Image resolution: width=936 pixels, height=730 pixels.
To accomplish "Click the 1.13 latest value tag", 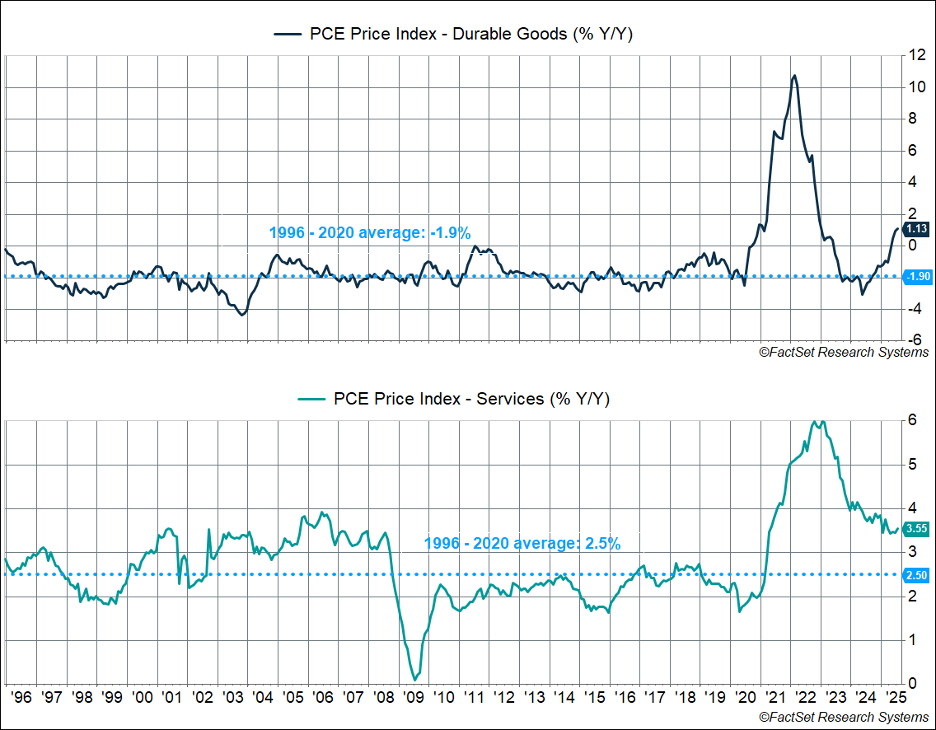I will (915, 227).
